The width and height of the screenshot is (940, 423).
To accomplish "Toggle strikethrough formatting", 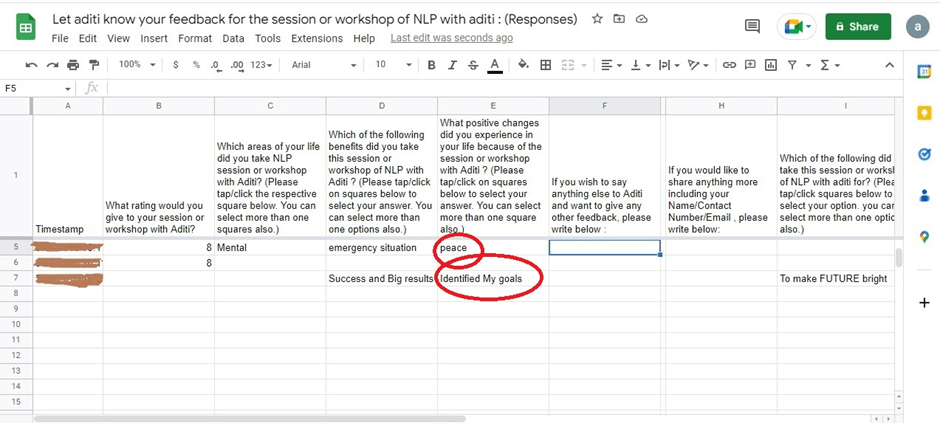I will pyautogui.click(x=473, y=65).
